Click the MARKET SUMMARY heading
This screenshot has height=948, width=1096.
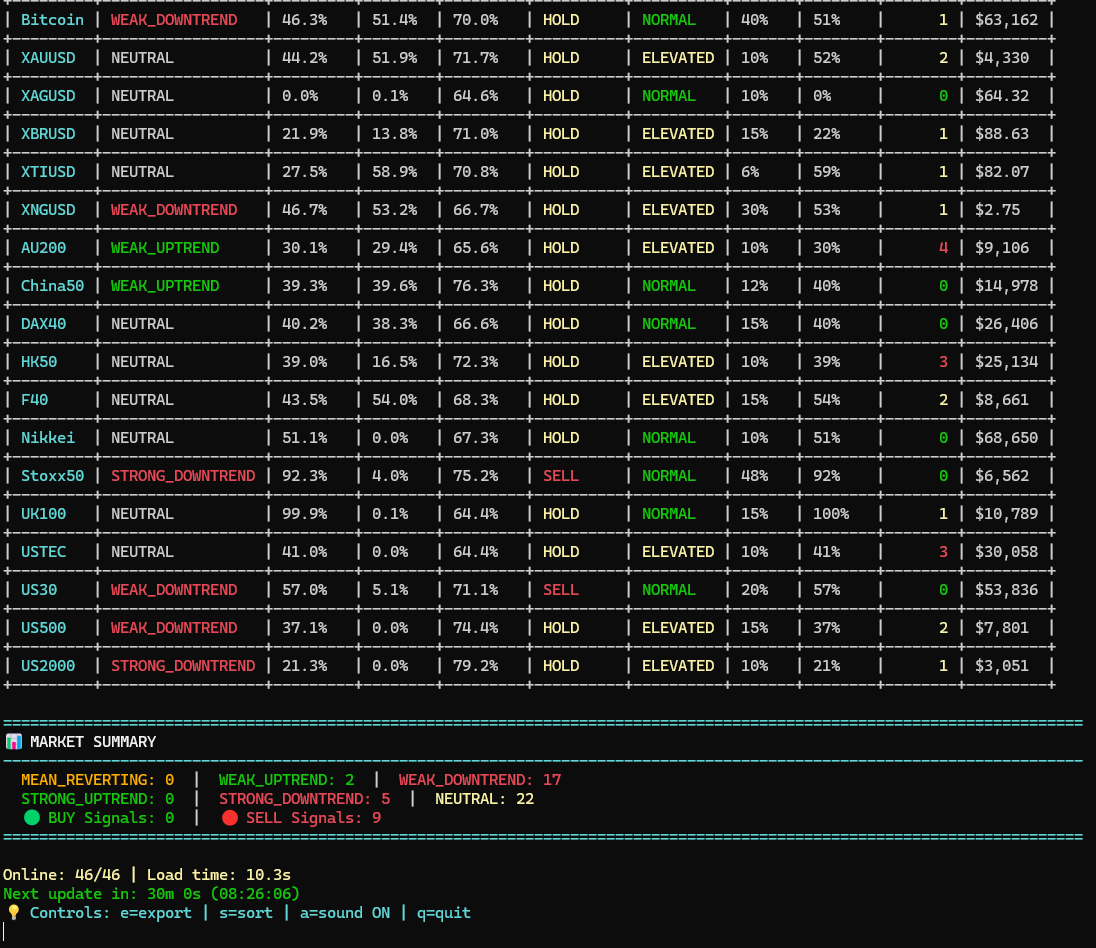(93, 742)
